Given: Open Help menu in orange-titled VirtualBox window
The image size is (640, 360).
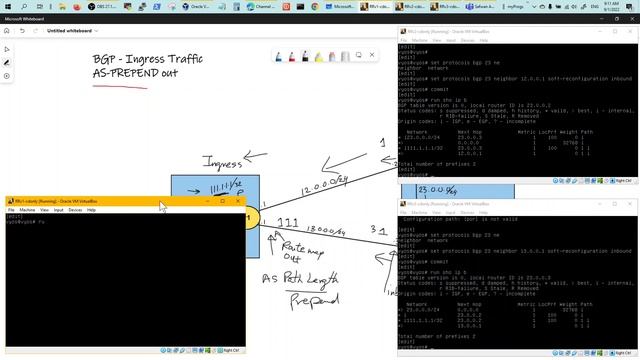Looking at the screenshot, I should click(x=91, y=210).
